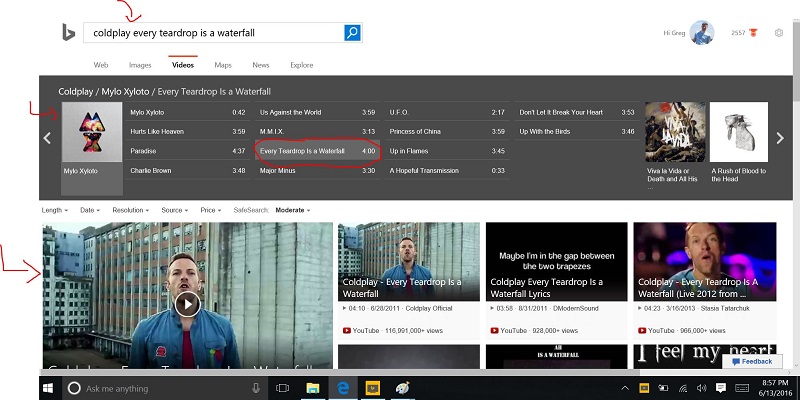Switch to the Maps tab
This screenshot has height=400, width=800.
tap(223, 65)
